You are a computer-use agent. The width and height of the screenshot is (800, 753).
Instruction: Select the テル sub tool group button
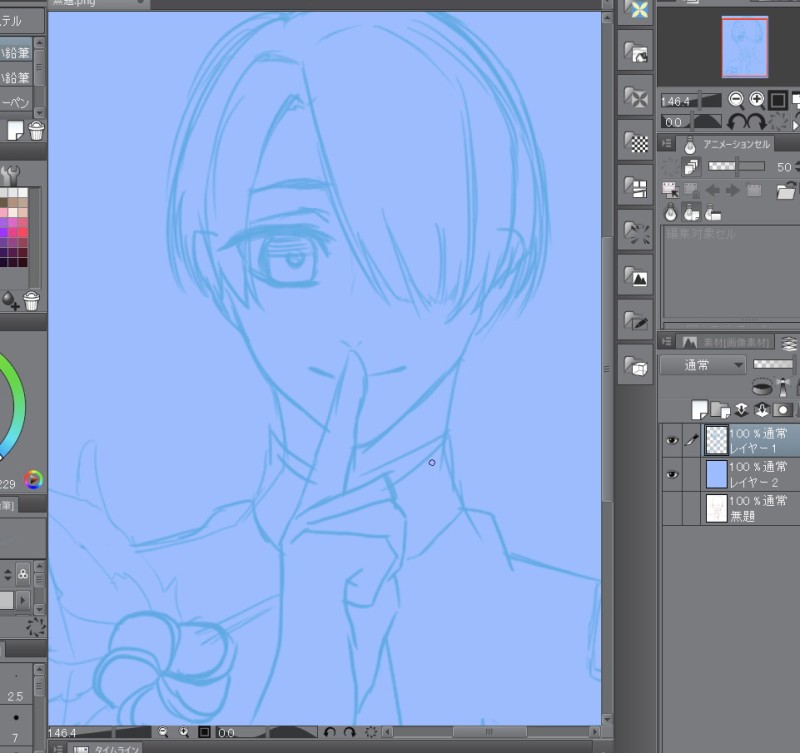click(x=21, y=21)
